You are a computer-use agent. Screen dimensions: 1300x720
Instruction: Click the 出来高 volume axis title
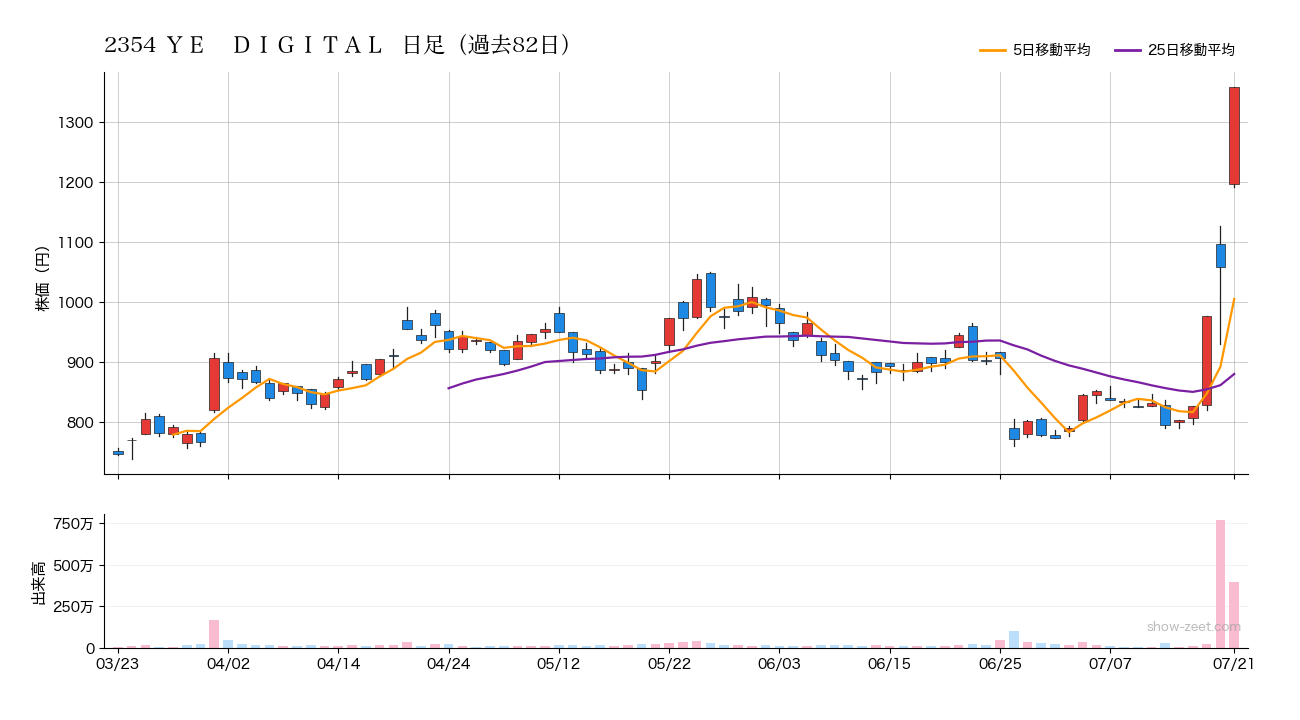click(x=39, y=582)
